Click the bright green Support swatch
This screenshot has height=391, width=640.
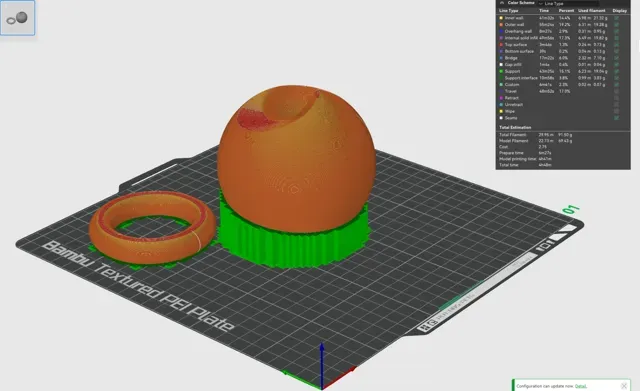tap(501, 71)
